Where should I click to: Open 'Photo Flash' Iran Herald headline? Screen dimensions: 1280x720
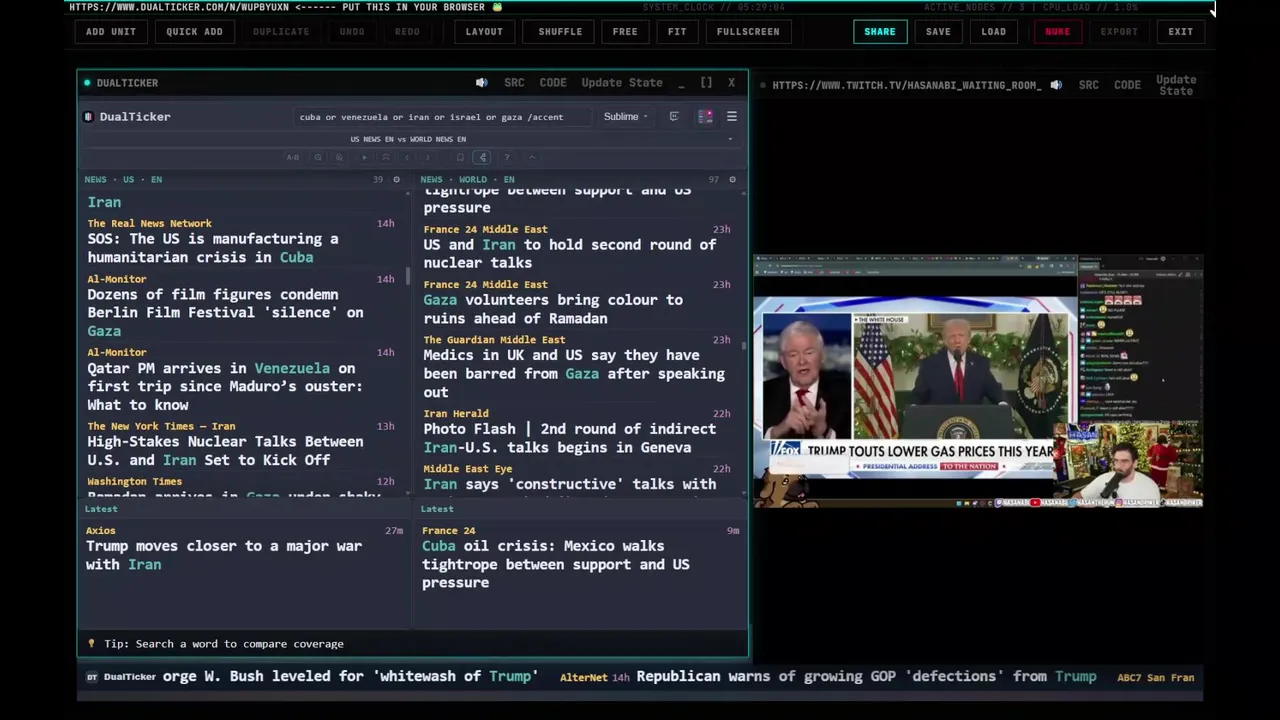(569, 438)
